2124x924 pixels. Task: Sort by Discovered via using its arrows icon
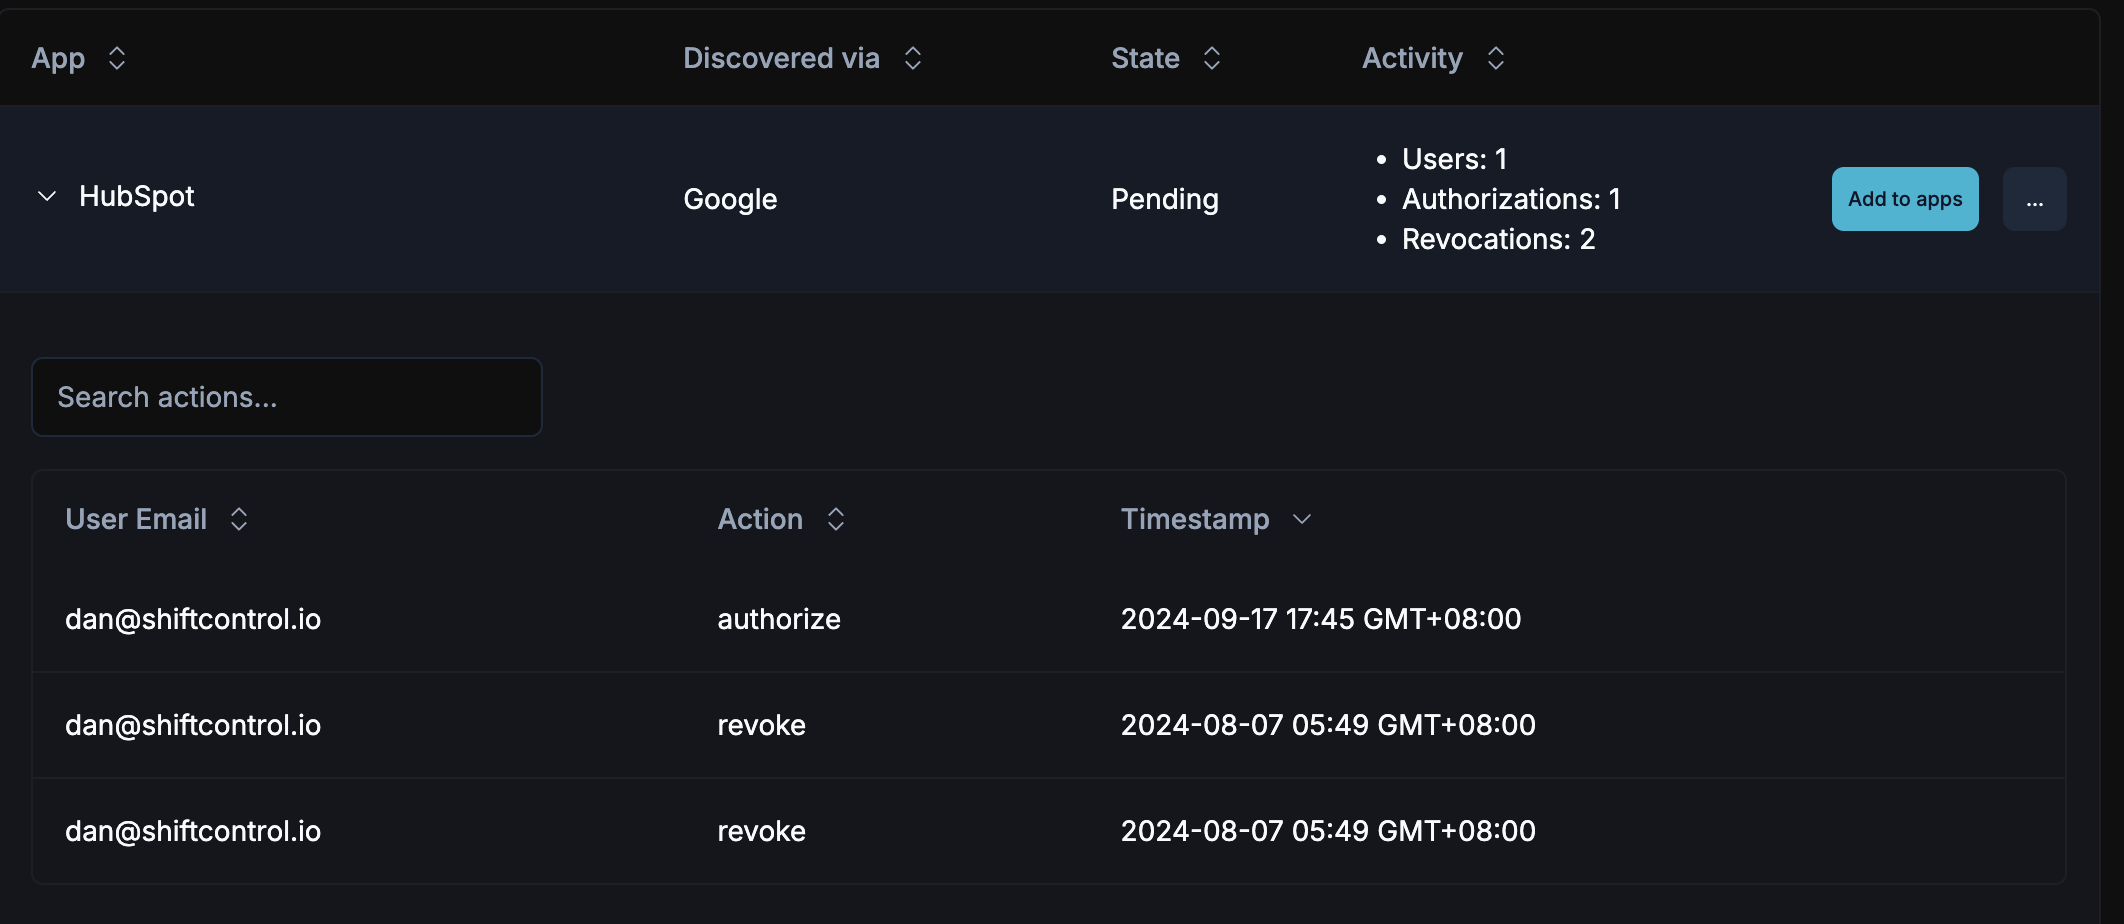(x=912, y=58)
